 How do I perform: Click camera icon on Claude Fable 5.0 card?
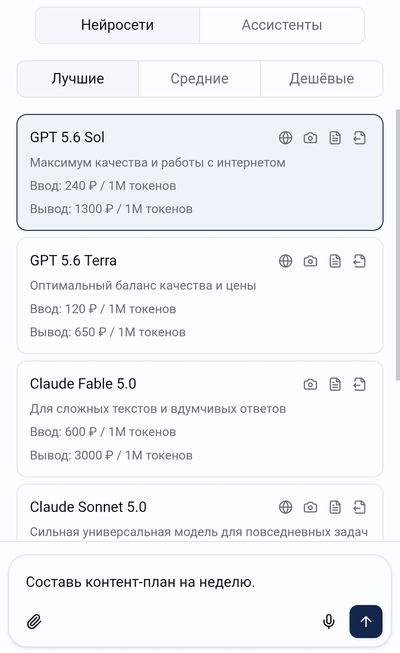pos(310,384)
